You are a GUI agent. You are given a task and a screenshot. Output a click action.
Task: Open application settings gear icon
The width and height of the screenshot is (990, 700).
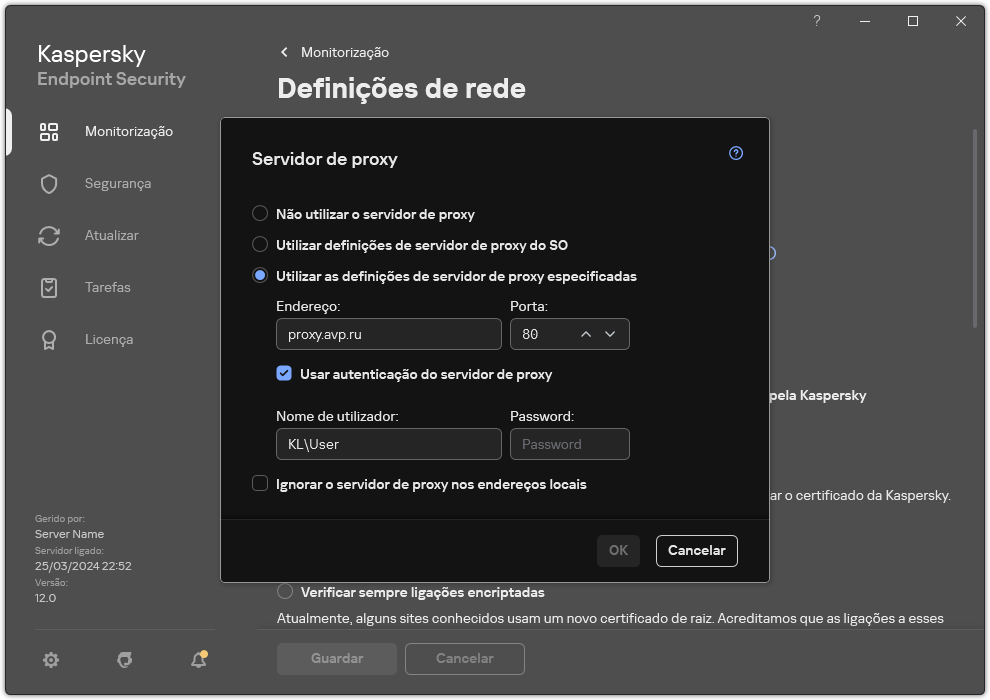(50, 660)
